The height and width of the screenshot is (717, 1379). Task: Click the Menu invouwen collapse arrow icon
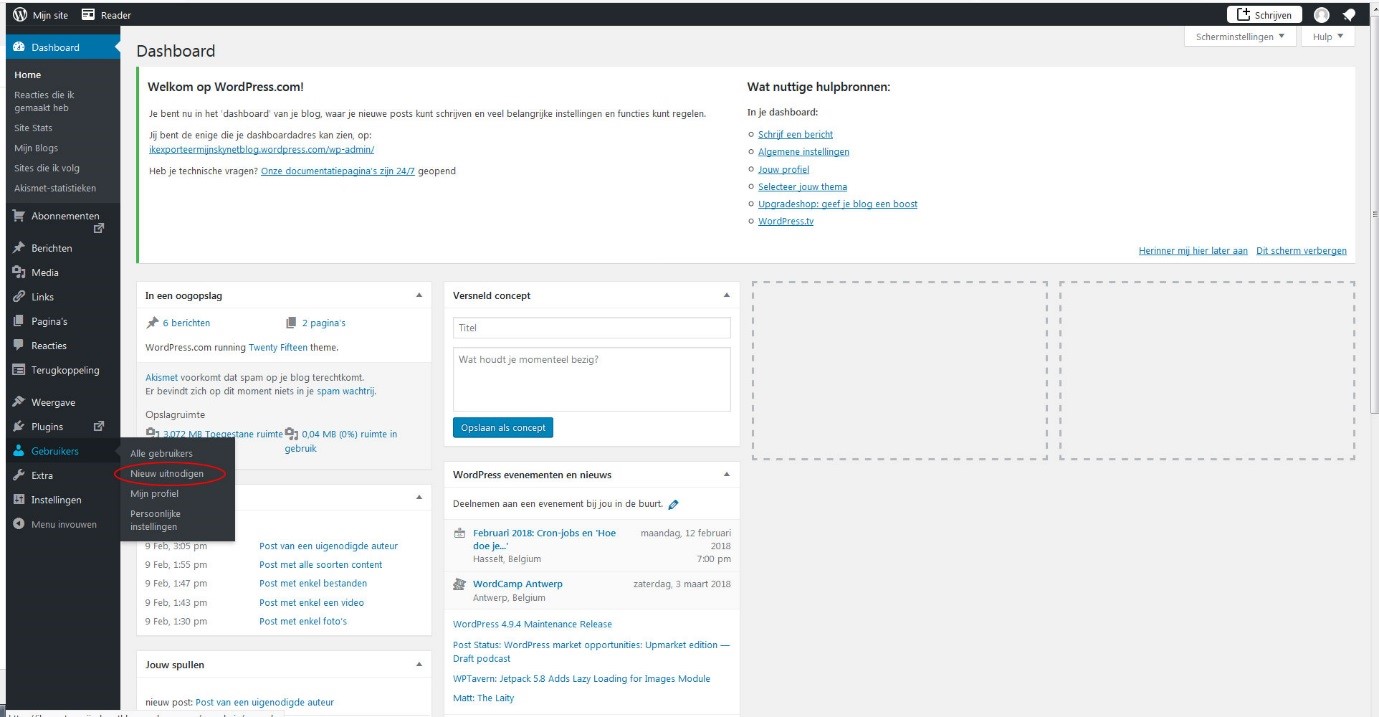pyautogui.click(x=19, y=524)
